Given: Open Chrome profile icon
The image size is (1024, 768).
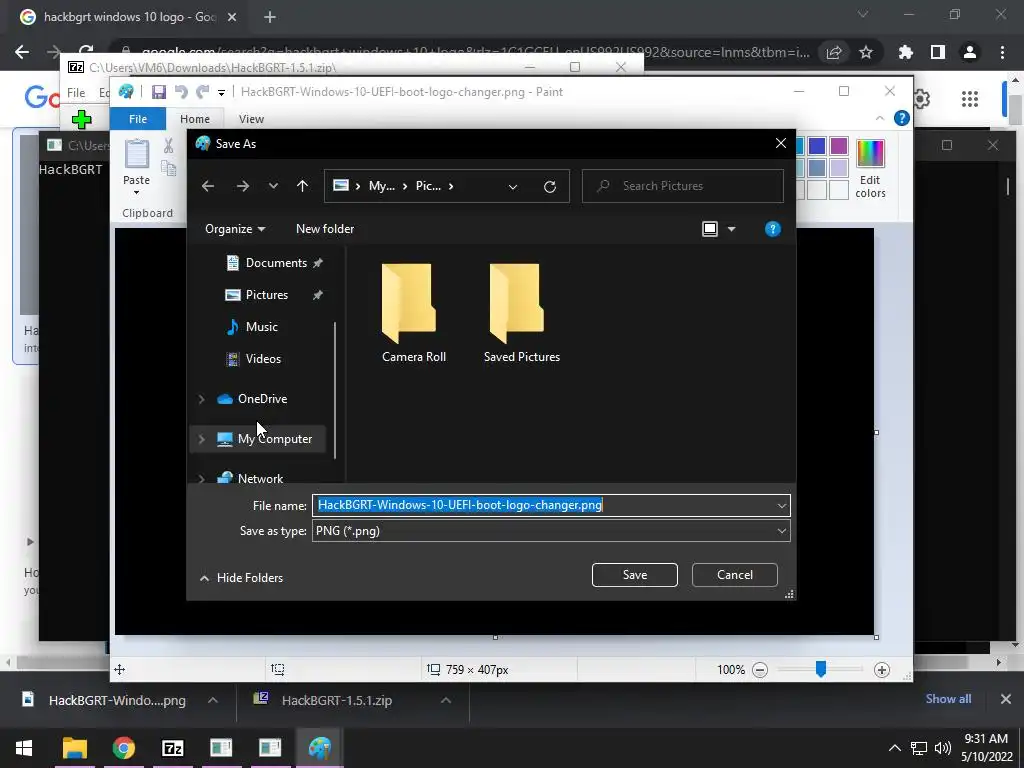Looking at the screenshot, I should [x=970, y=52].
